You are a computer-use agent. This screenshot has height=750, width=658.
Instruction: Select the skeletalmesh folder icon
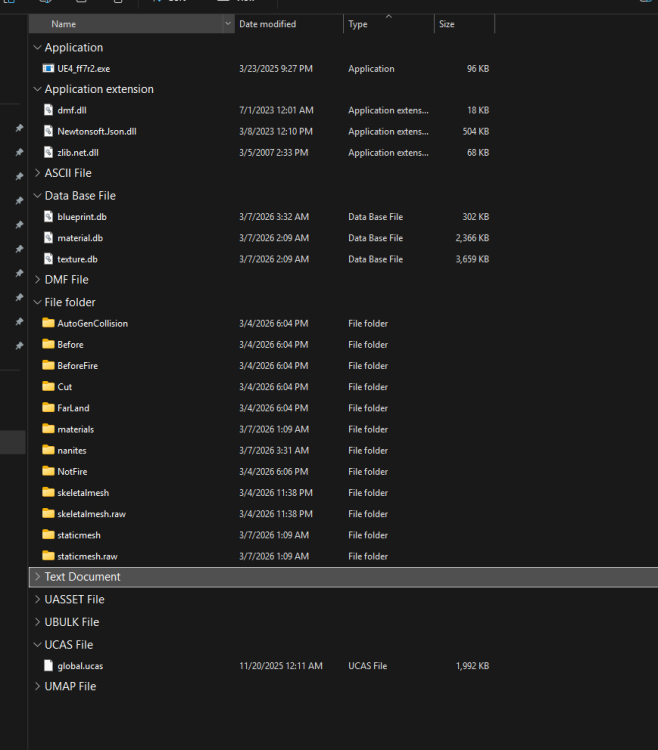tap(48, 492)
